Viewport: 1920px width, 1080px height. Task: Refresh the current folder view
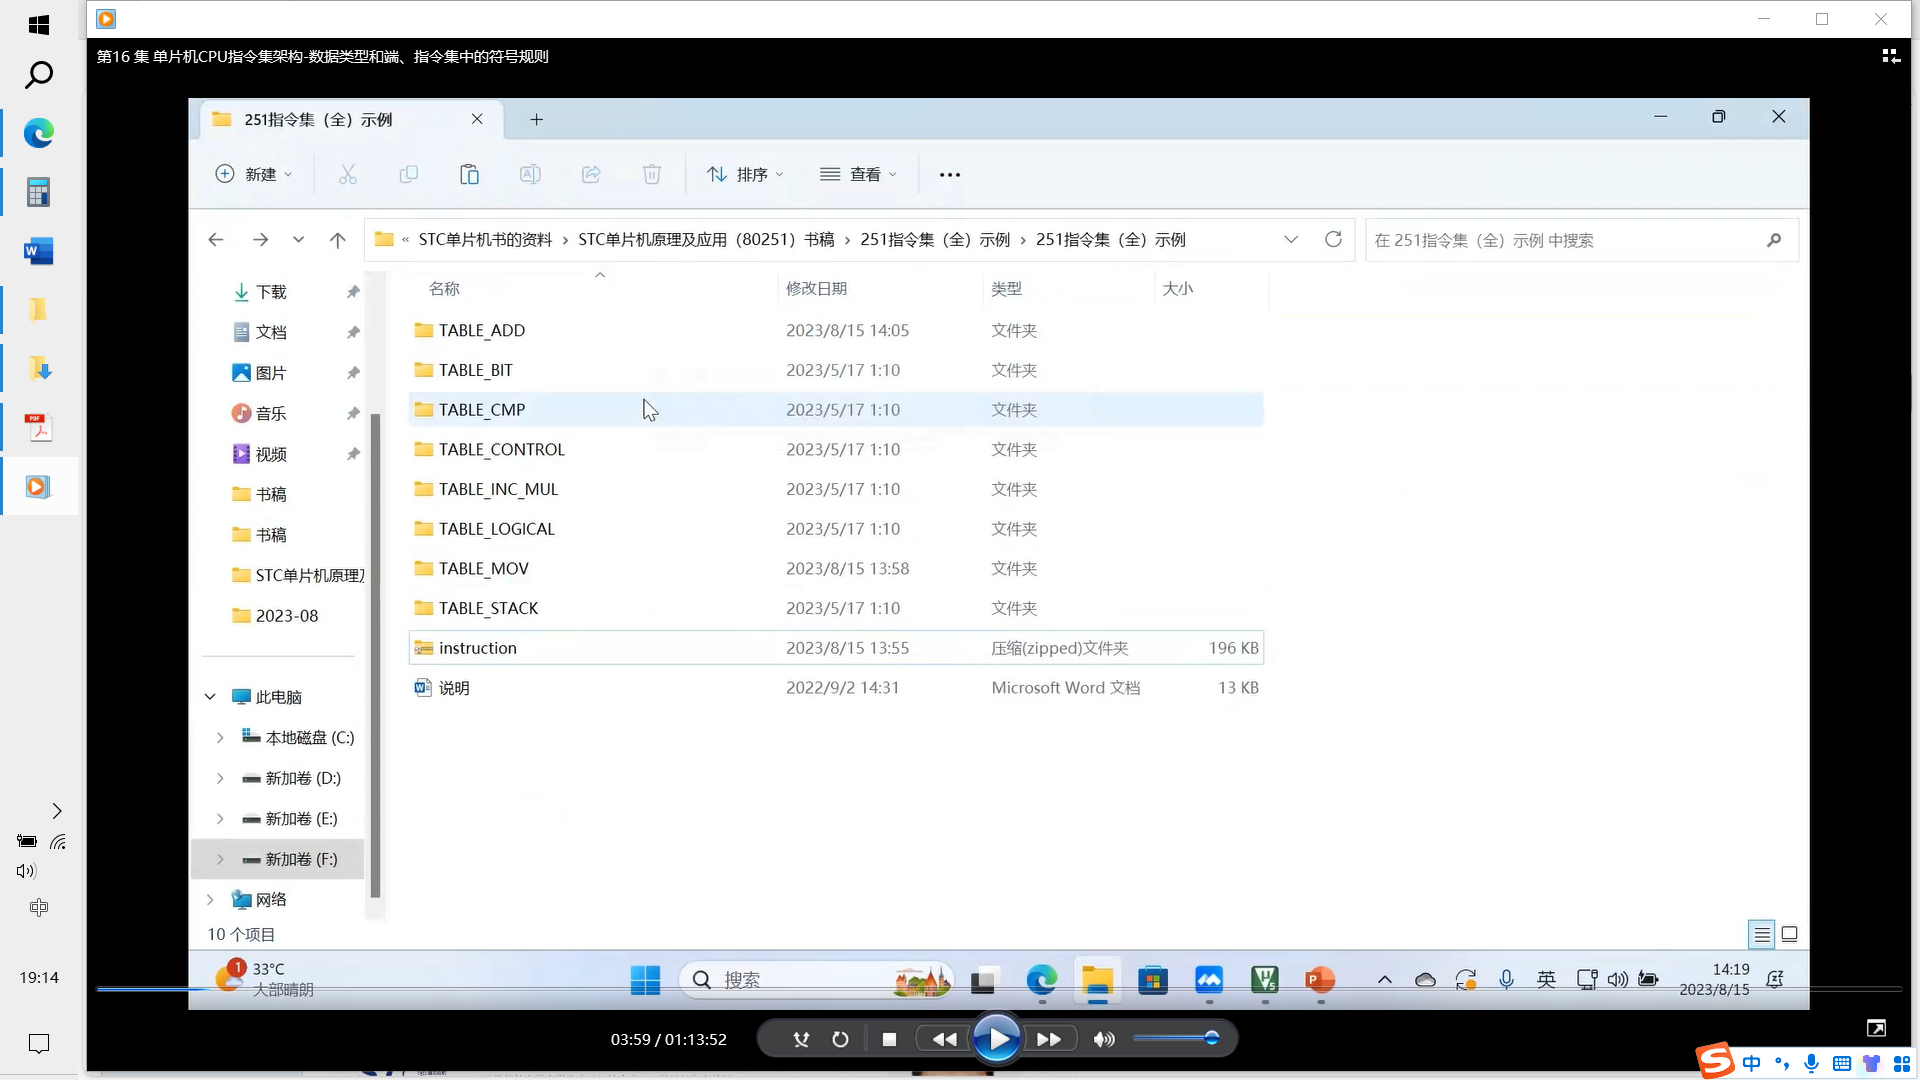(x=1333, y=239)
